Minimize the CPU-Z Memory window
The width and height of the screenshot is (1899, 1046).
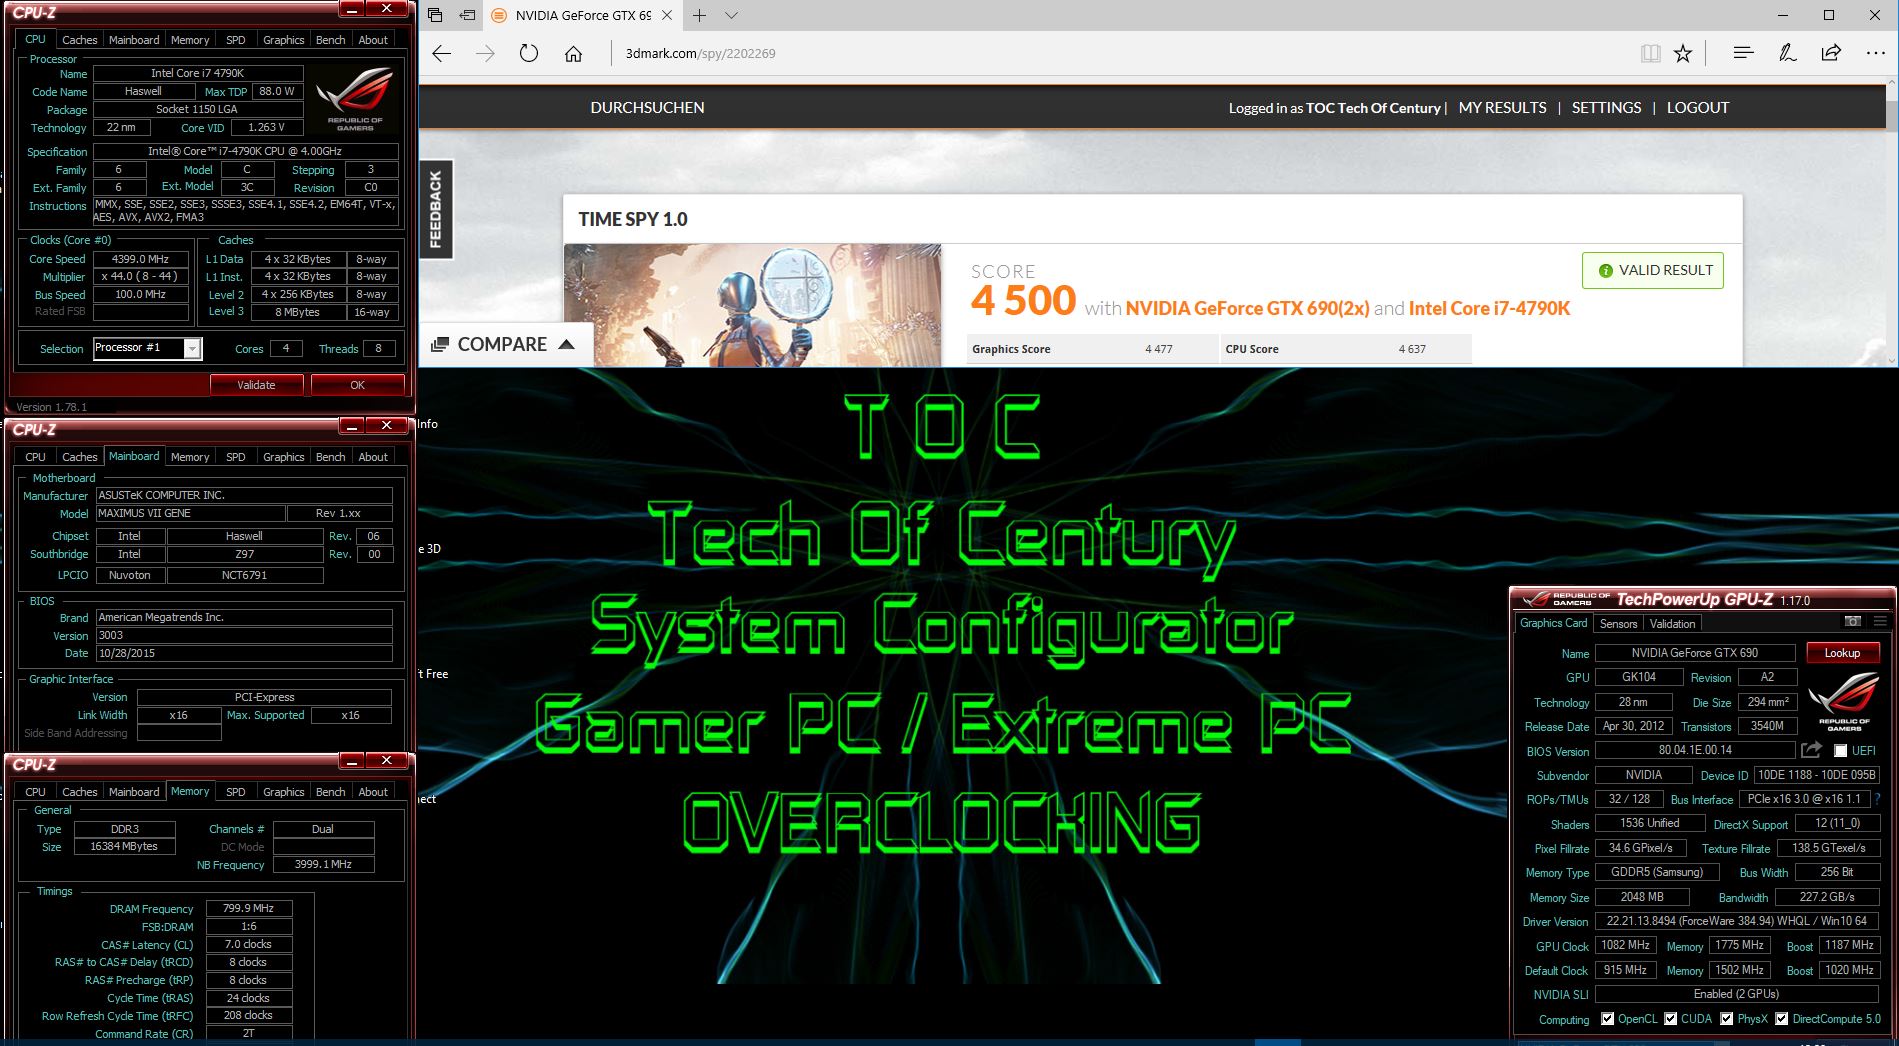(x=352, y=761)
